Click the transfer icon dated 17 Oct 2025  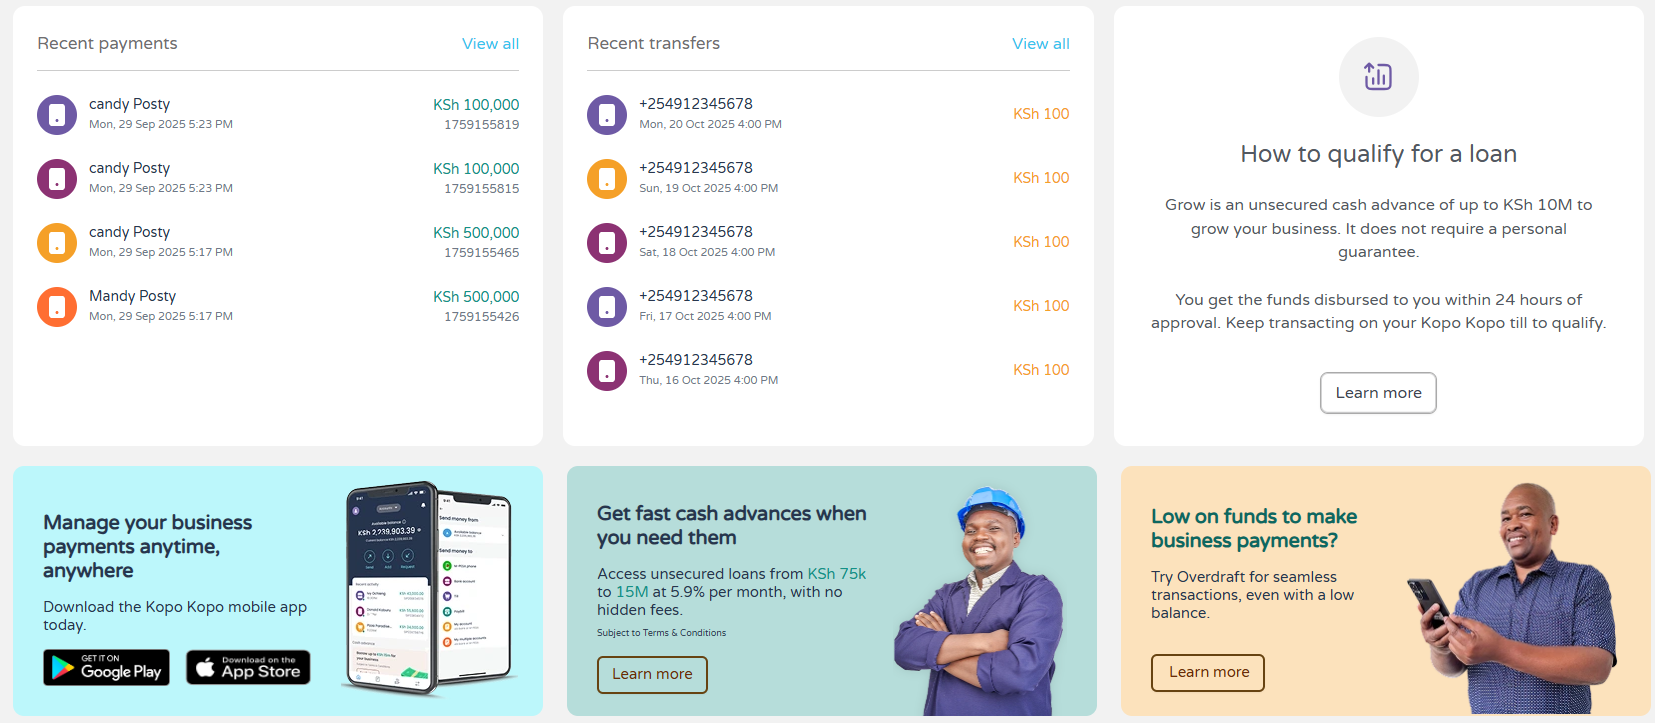point(607,307)
